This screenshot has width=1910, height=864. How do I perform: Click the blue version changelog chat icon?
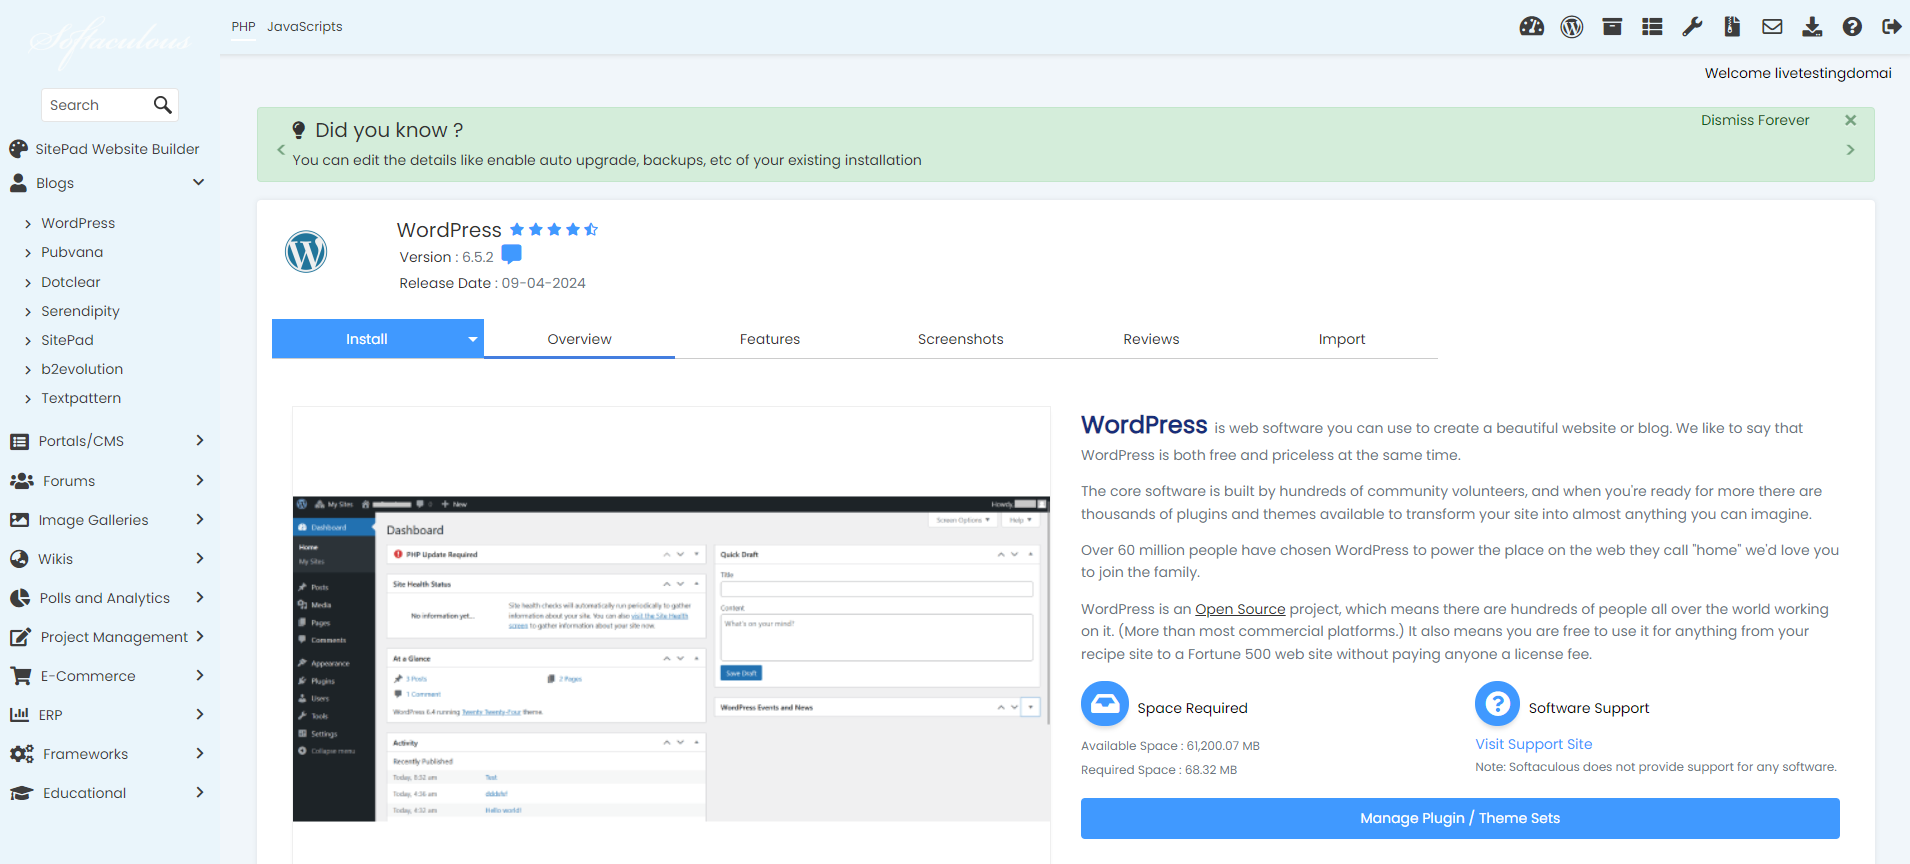(x=511, y=255)
